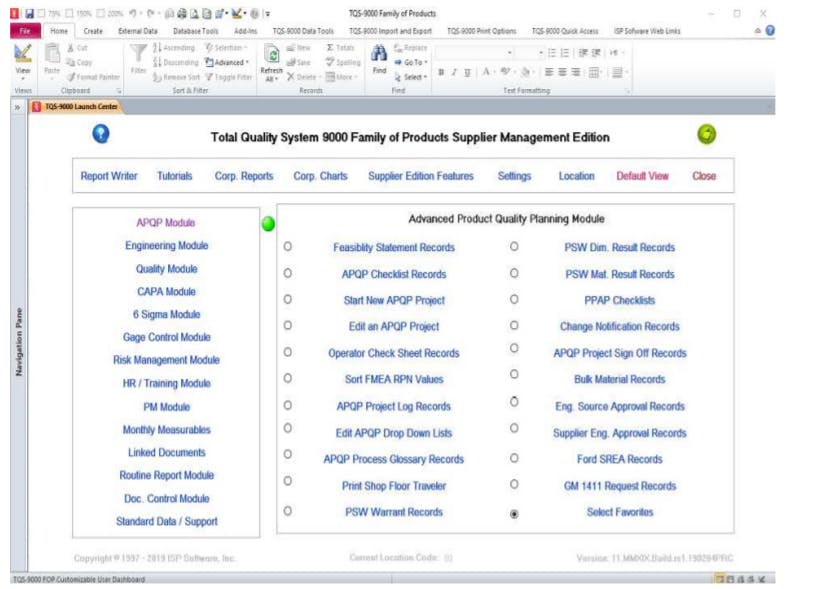Open the Refresh All dropdown
This screenshot has width=823, height=589.
tap(271, 75)
